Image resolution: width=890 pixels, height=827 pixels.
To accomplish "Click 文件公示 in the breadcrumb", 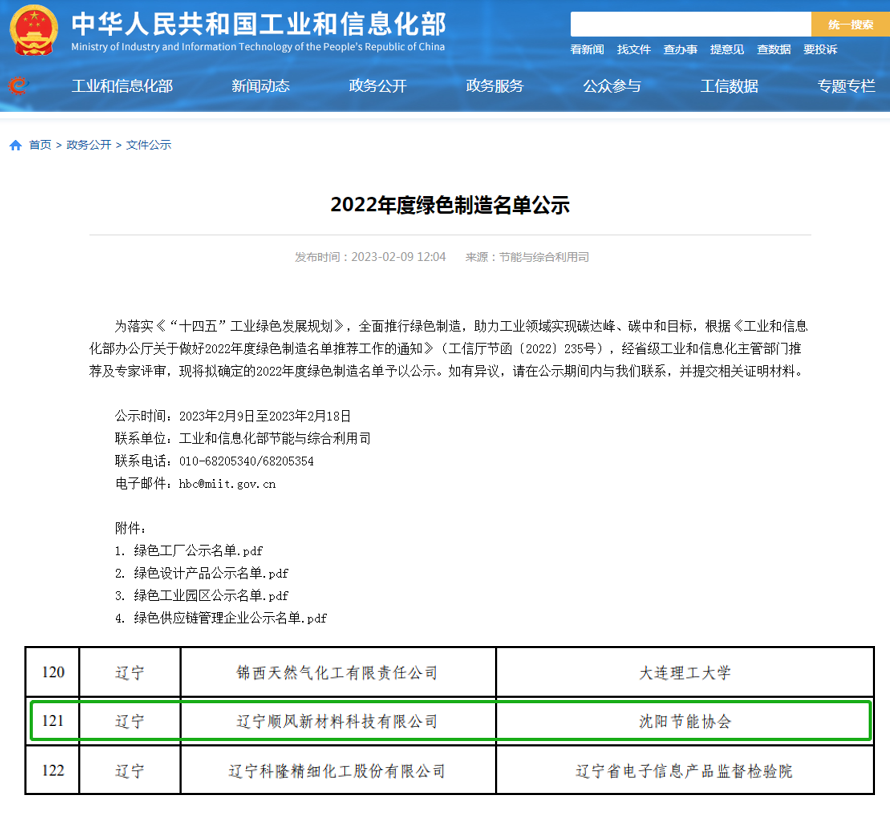I will (149, 145).
